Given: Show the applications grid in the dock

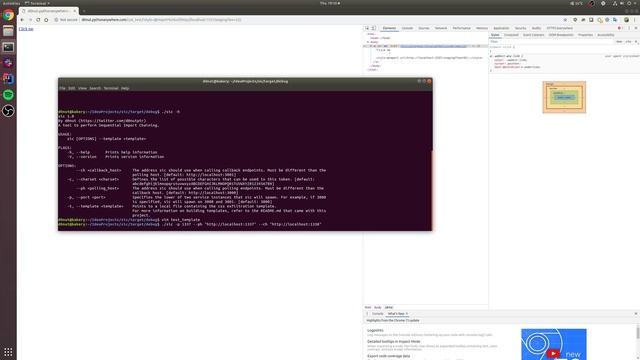Looking at the screenshot, I should (8, 352).
